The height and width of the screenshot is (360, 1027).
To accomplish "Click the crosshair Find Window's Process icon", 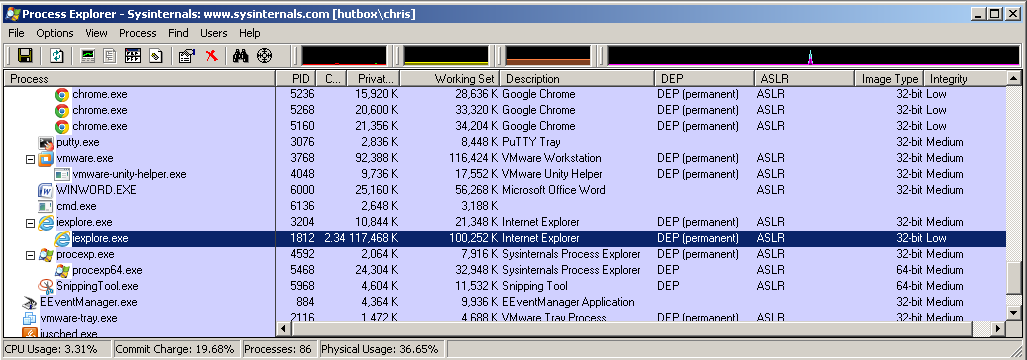I will [264, 56].
